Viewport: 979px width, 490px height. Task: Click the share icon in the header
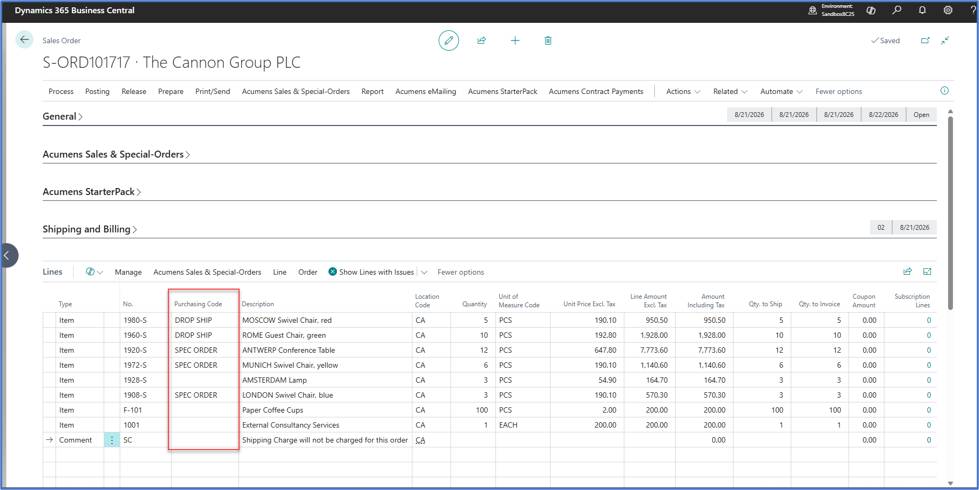481,41
